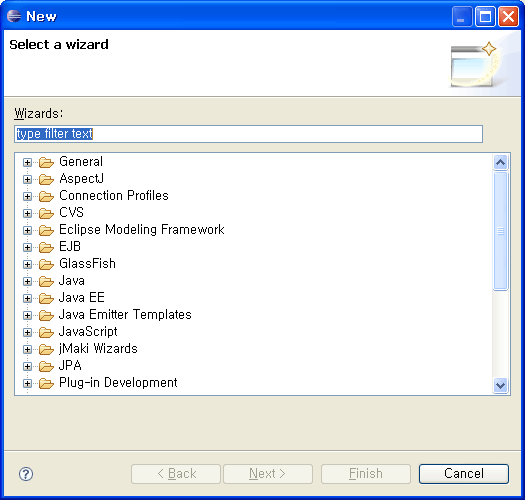Click the wizard list scroll up arrow
This screenshot has height=500, width=525.
pos(501,163)
